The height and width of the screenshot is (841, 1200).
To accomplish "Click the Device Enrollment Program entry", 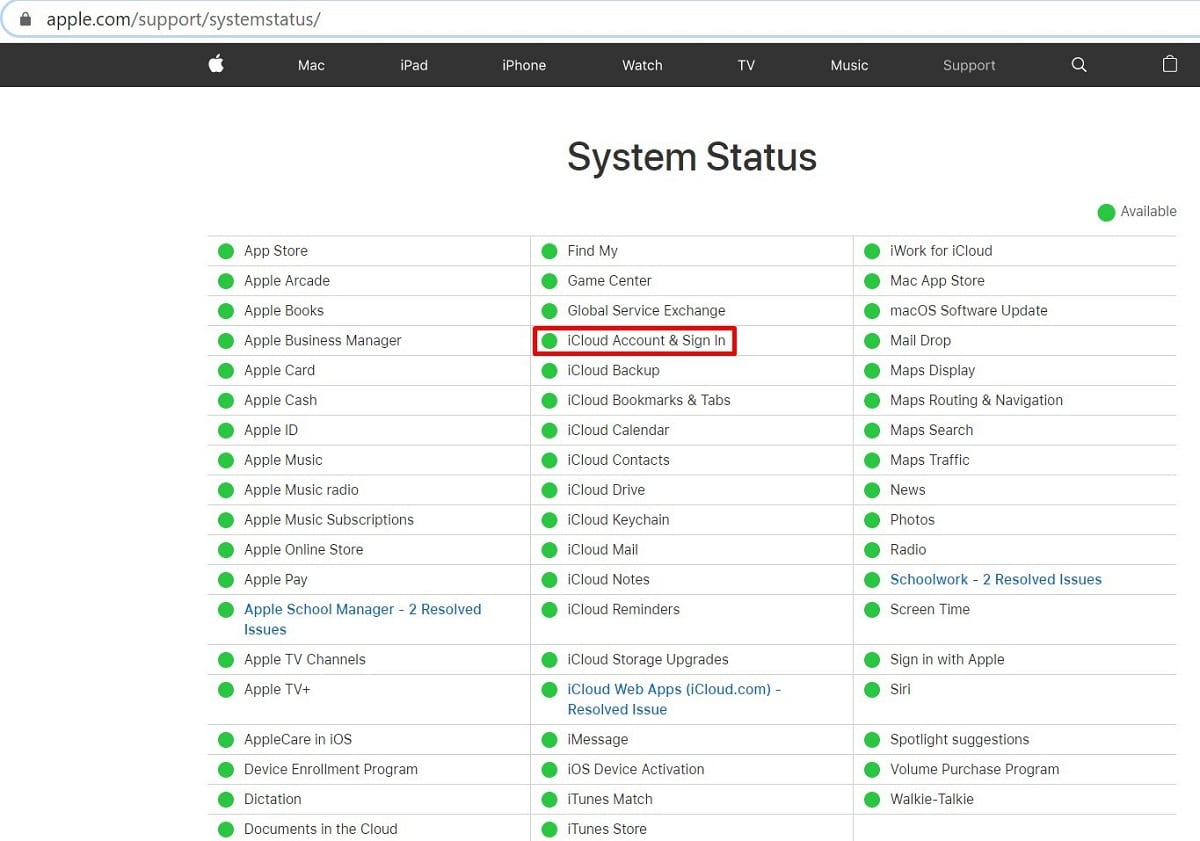I will (x=331, y=769).
